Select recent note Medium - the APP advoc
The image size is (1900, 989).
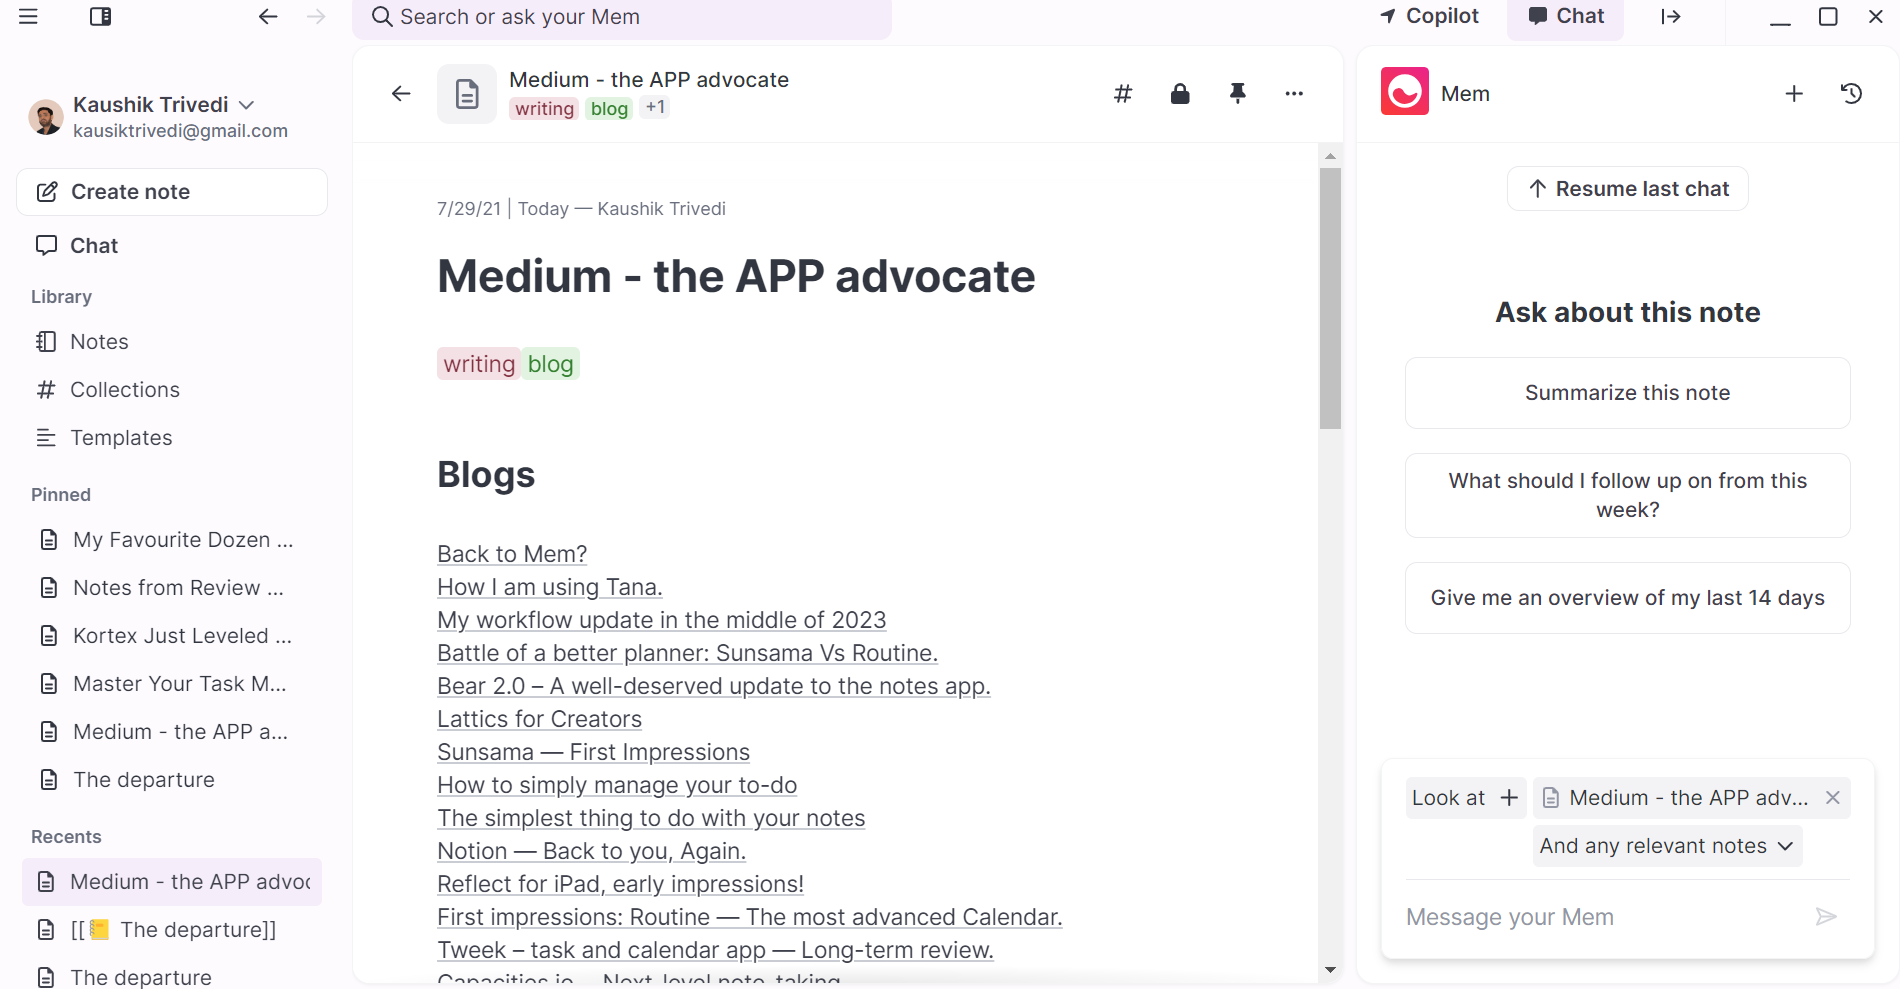pyautogui.click(x=172, y=882)
